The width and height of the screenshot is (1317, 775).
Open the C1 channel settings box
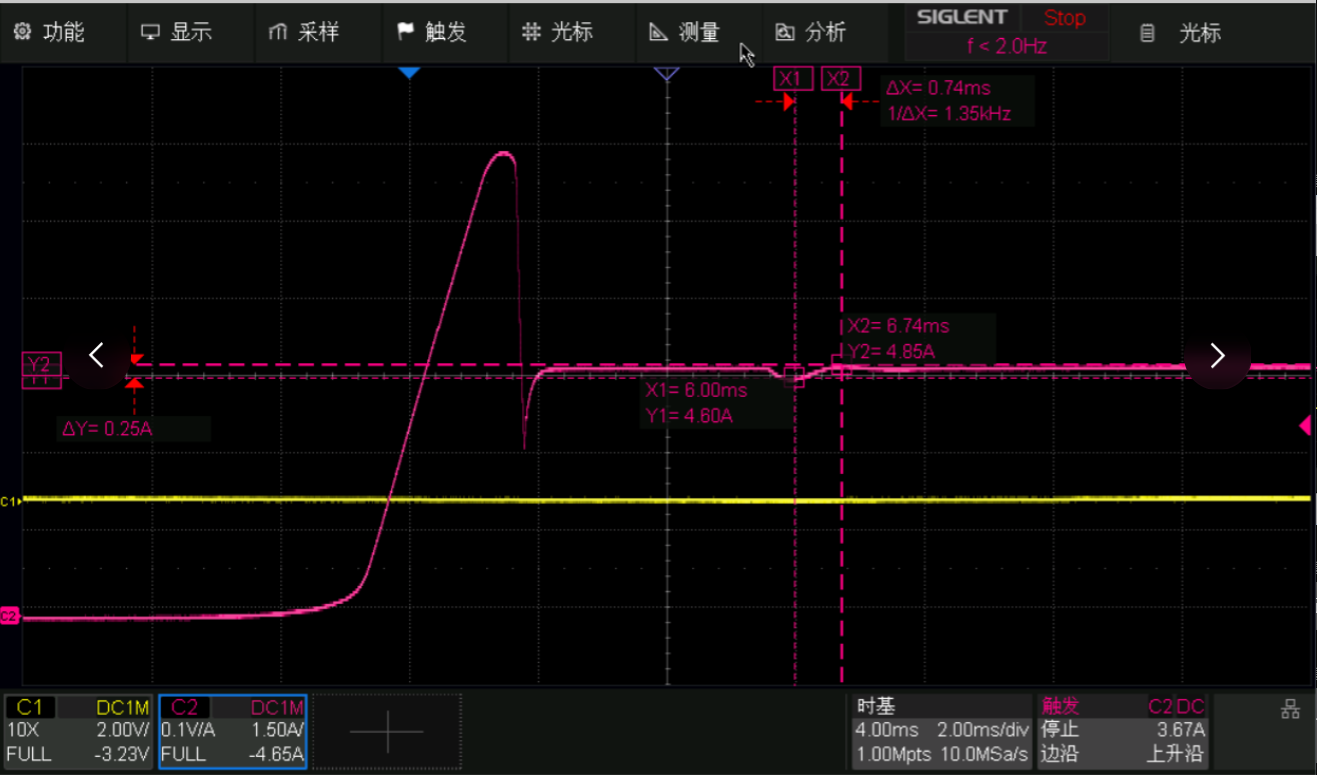(78, 731)
